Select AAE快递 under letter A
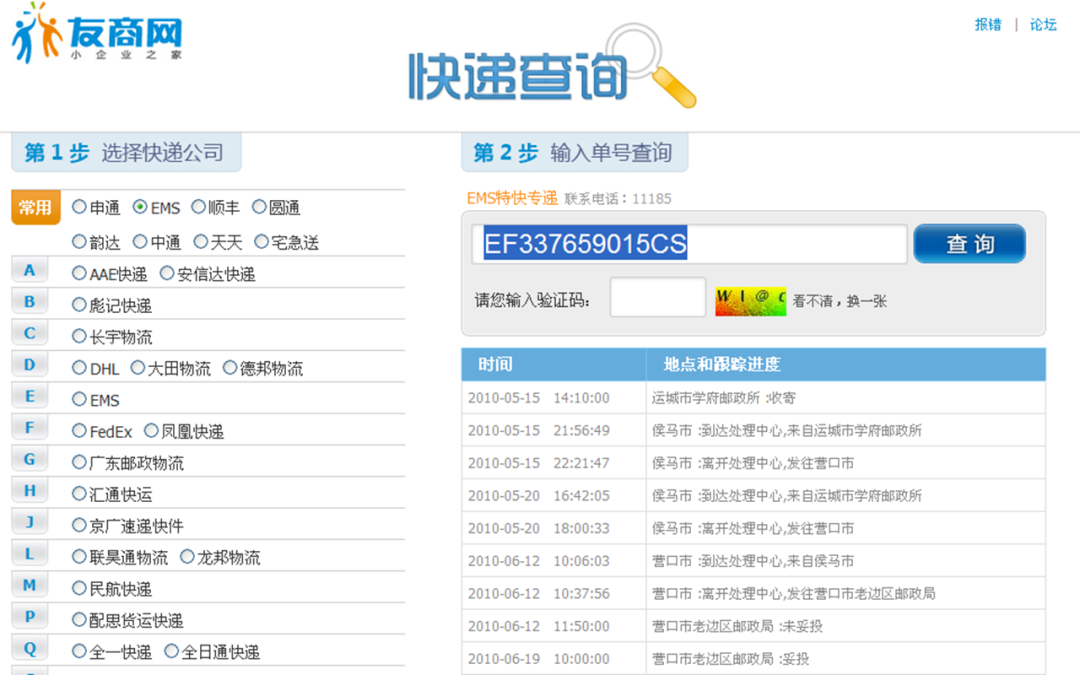The height and width of the screenshot is (675, 1080). point(79,273)
